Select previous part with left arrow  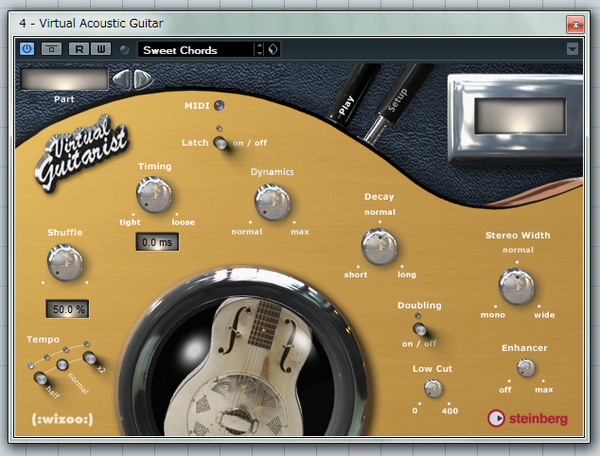(122, 80)
